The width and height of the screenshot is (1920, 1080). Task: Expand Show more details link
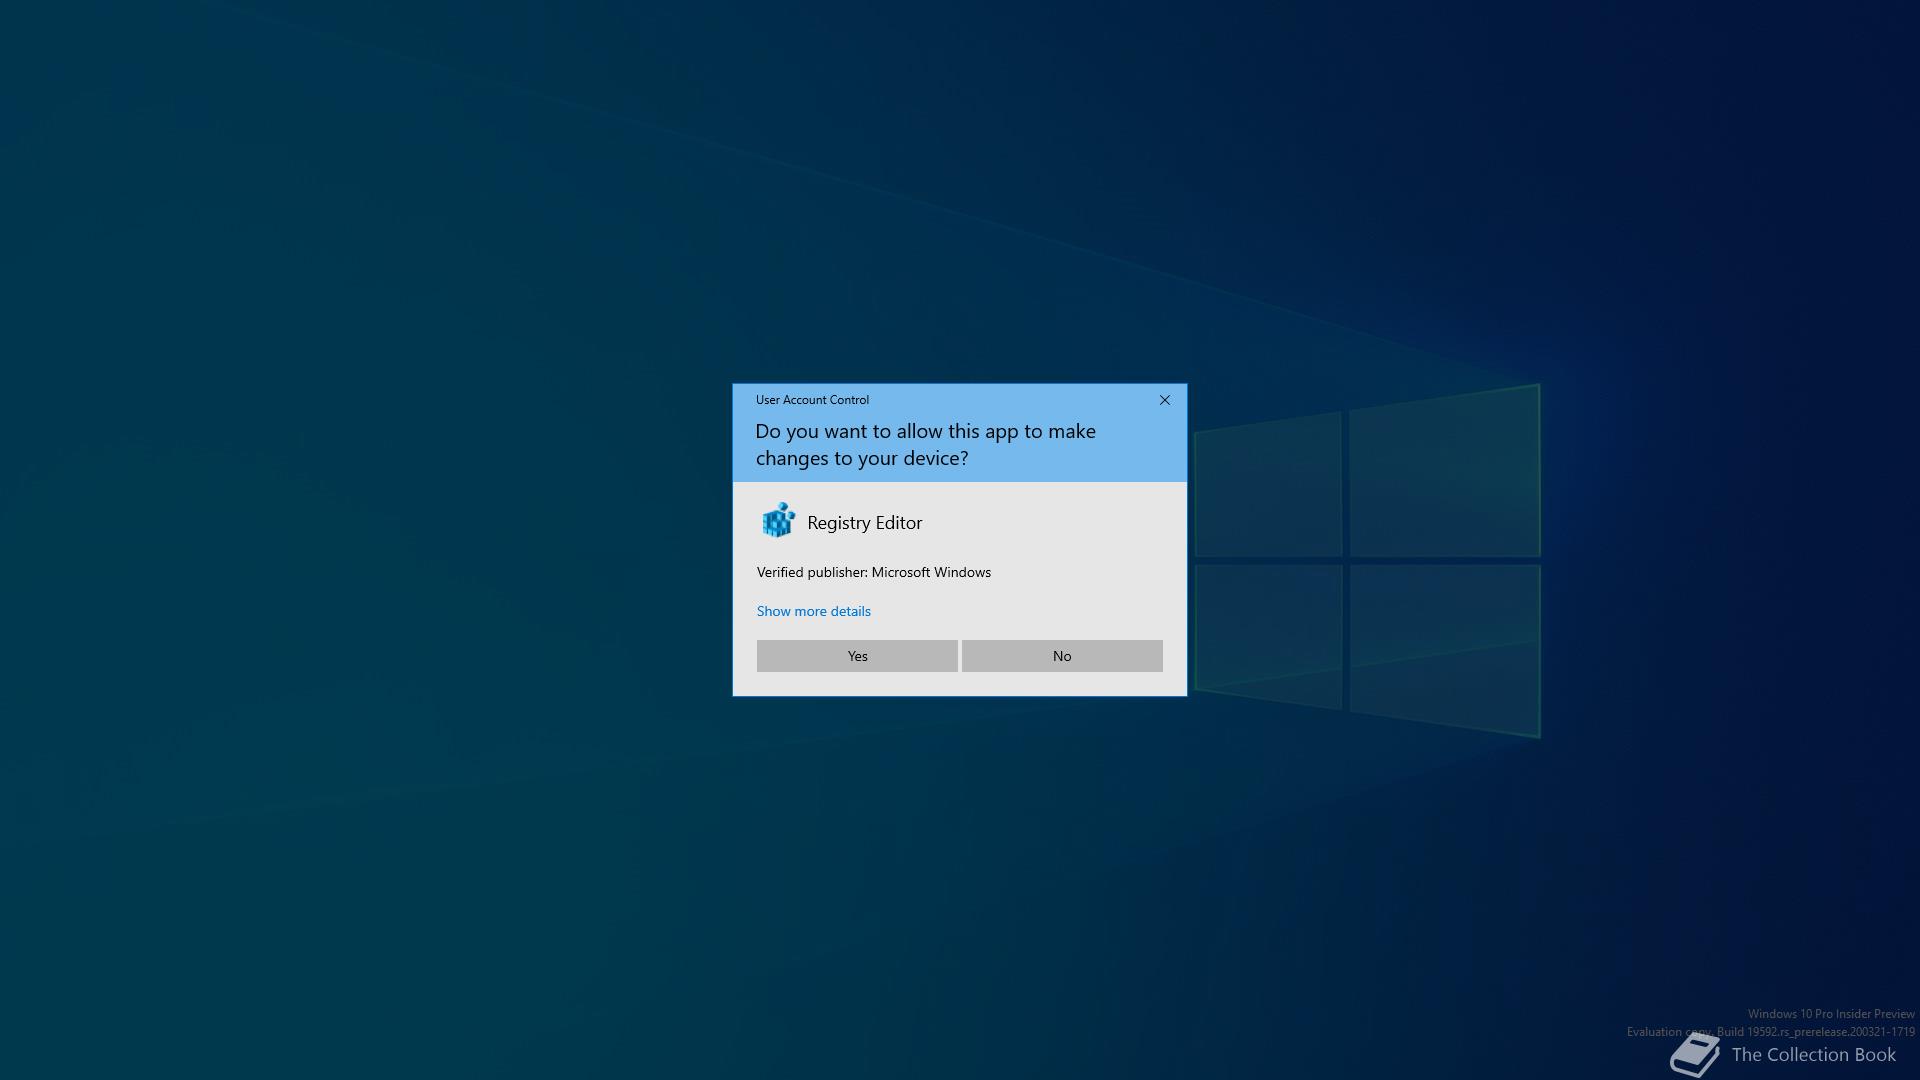813,611
